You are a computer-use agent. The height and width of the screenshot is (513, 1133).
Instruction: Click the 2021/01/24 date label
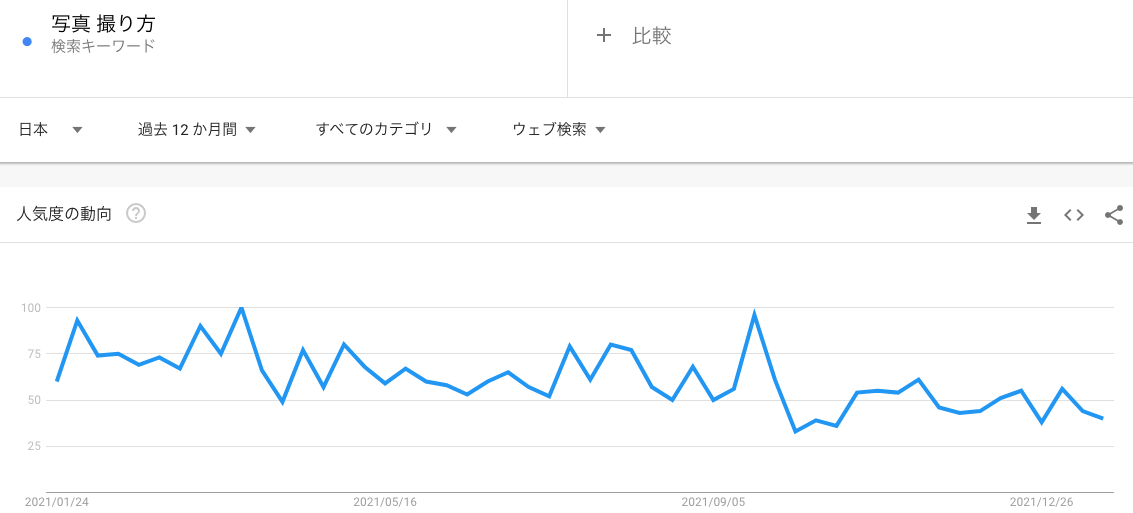pyautogui.click(x=57, y=502)
